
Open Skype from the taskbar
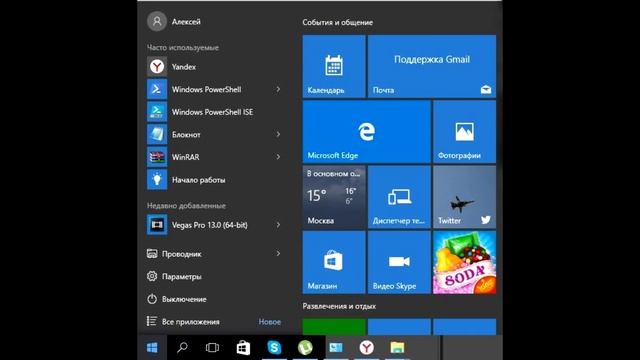click(x=274, y=348)
